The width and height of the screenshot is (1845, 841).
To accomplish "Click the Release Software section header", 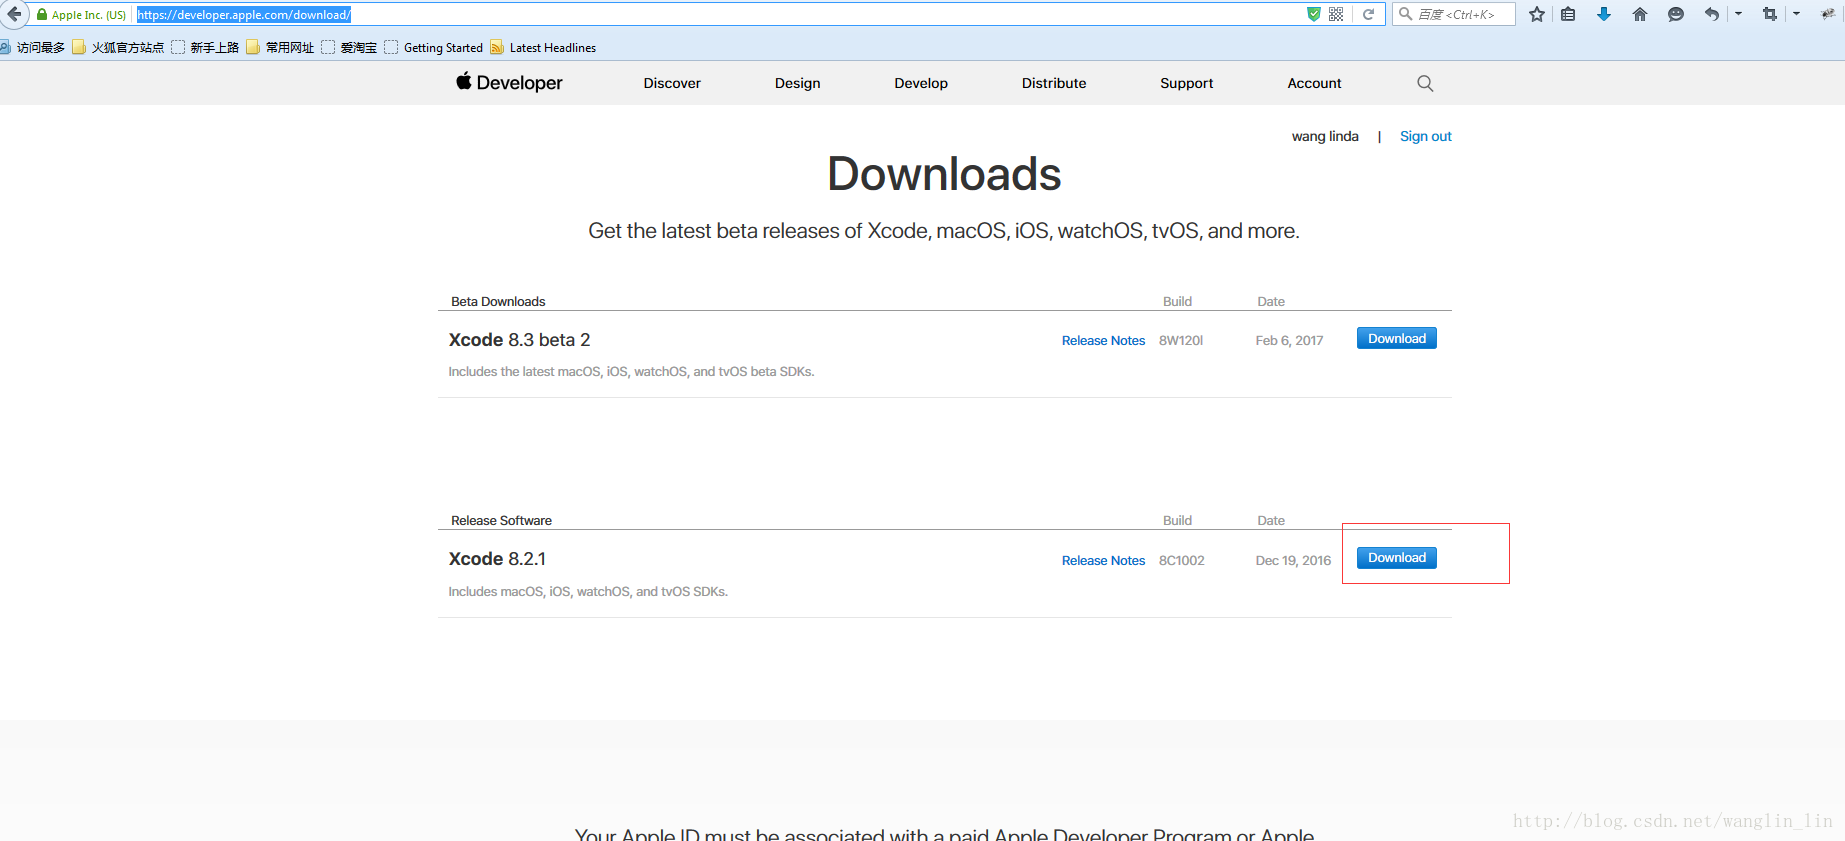I will (x=501, y=520).
